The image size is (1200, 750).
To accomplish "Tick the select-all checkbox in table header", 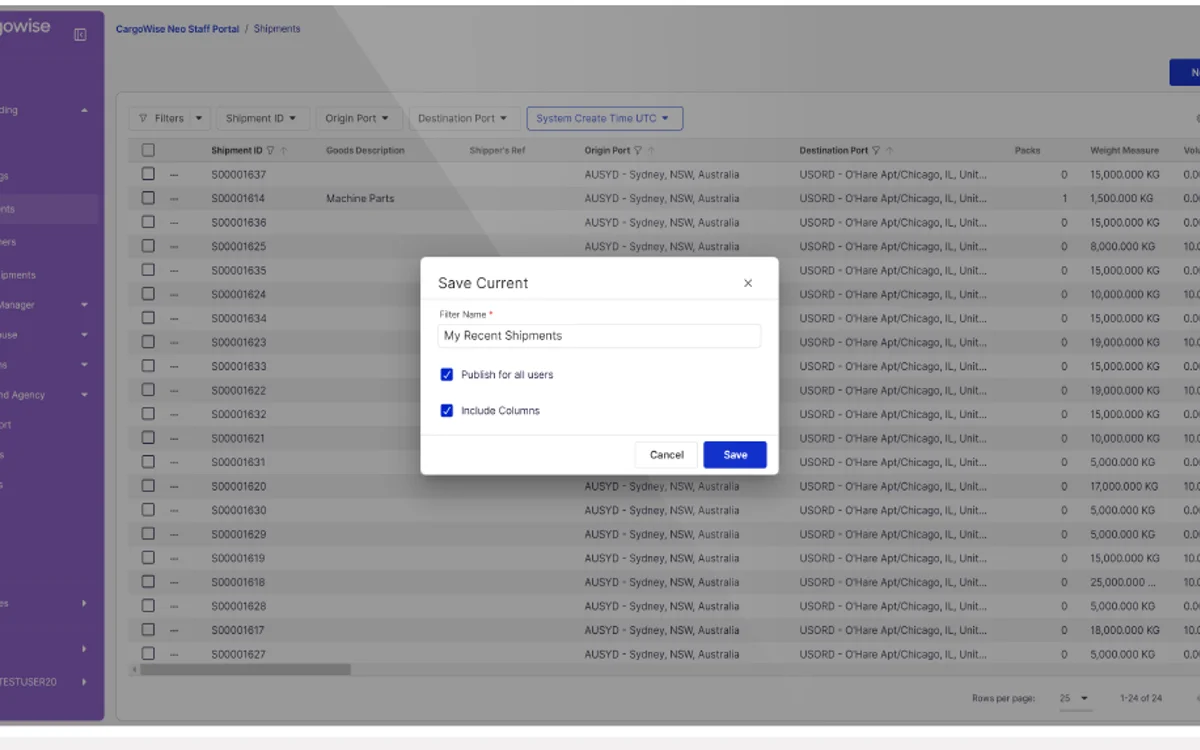I will click(148, 151).
